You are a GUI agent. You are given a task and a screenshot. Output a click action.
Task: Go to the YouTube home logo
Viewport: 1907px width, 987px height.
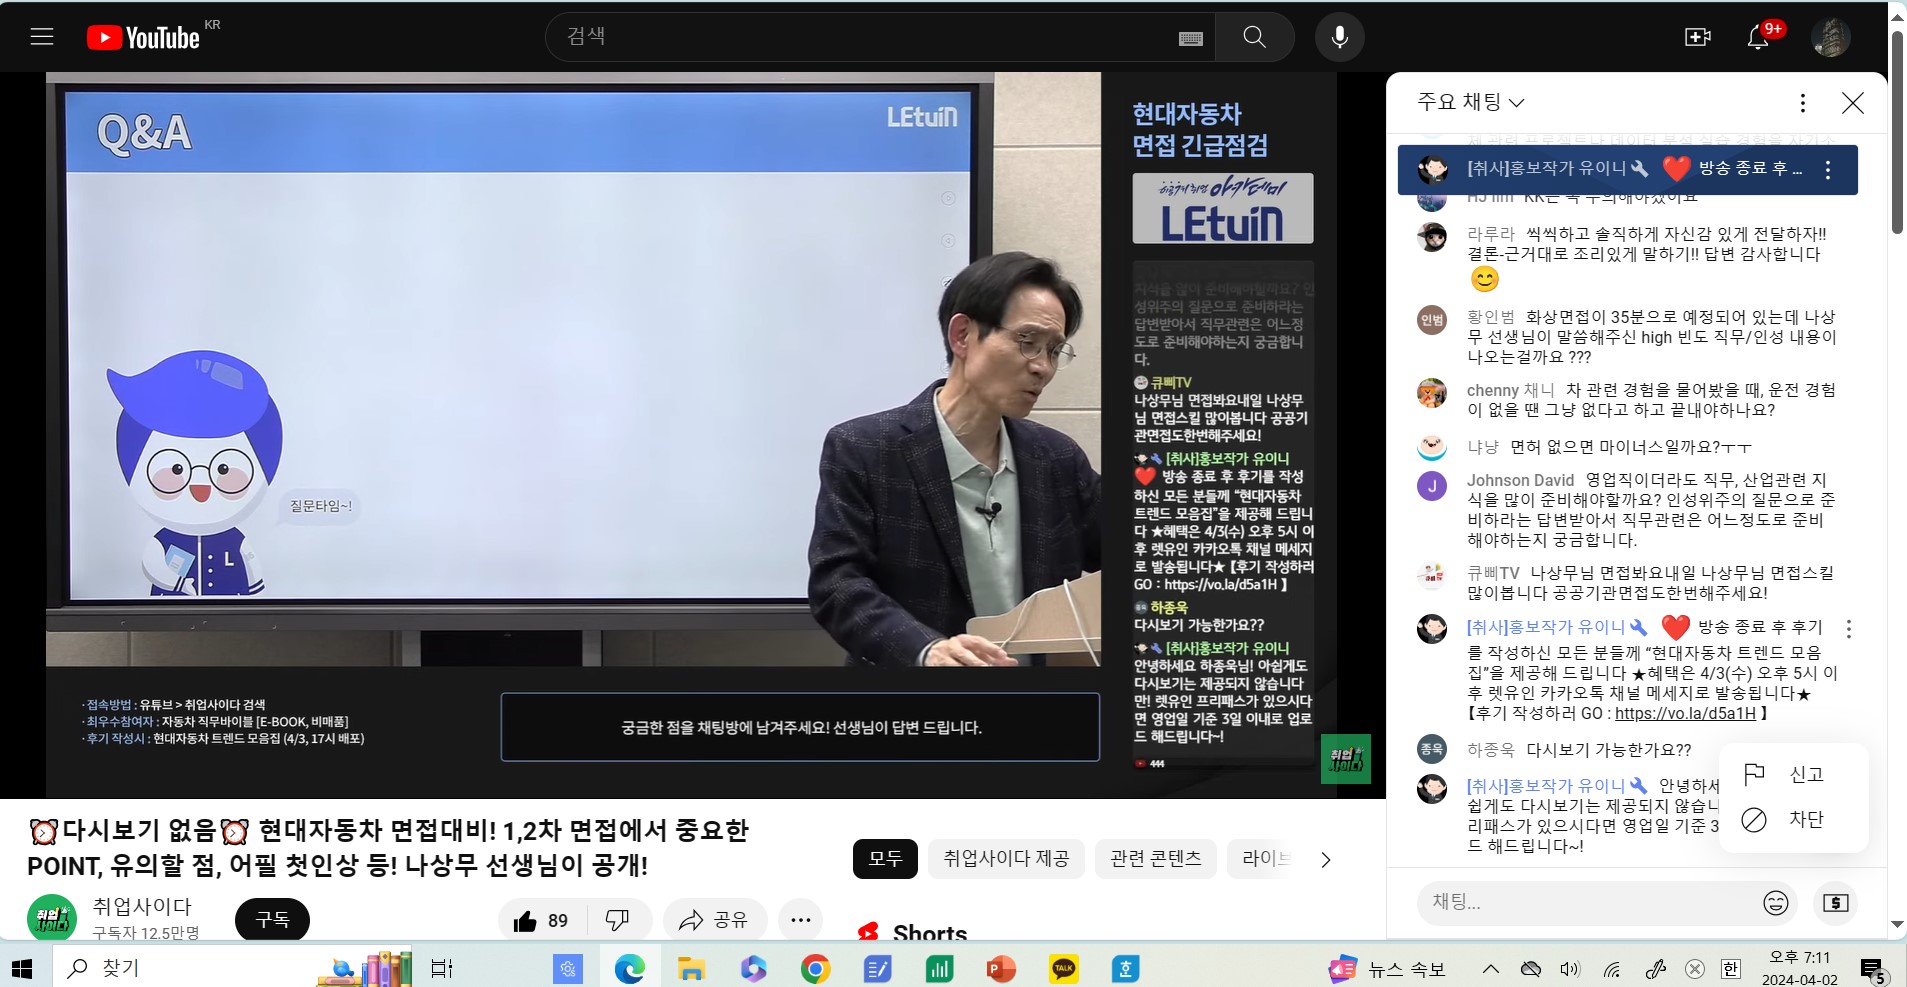(x=143, y=38)
